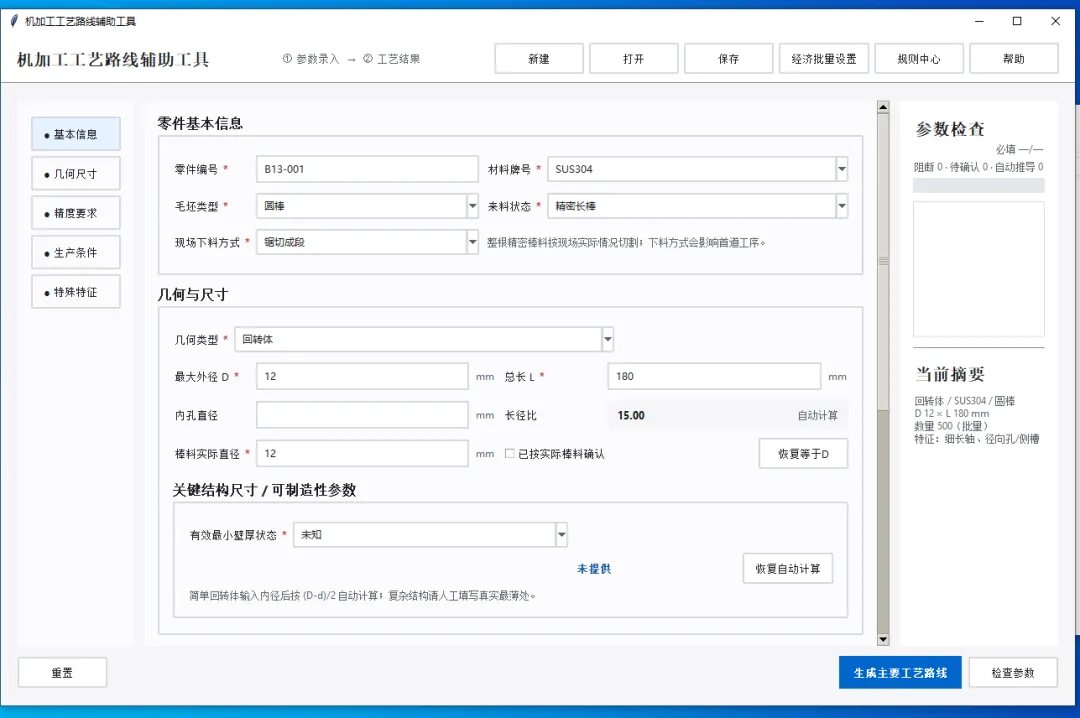Open 经济批量设置 settings
The image size is (1080, 718).
point(824,59)
